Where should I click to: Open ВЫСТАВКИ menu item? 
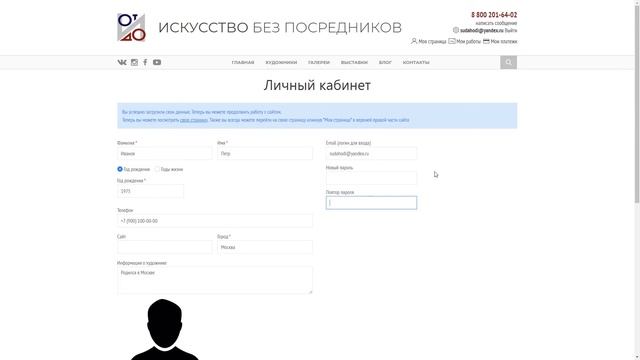click(354, 62)
